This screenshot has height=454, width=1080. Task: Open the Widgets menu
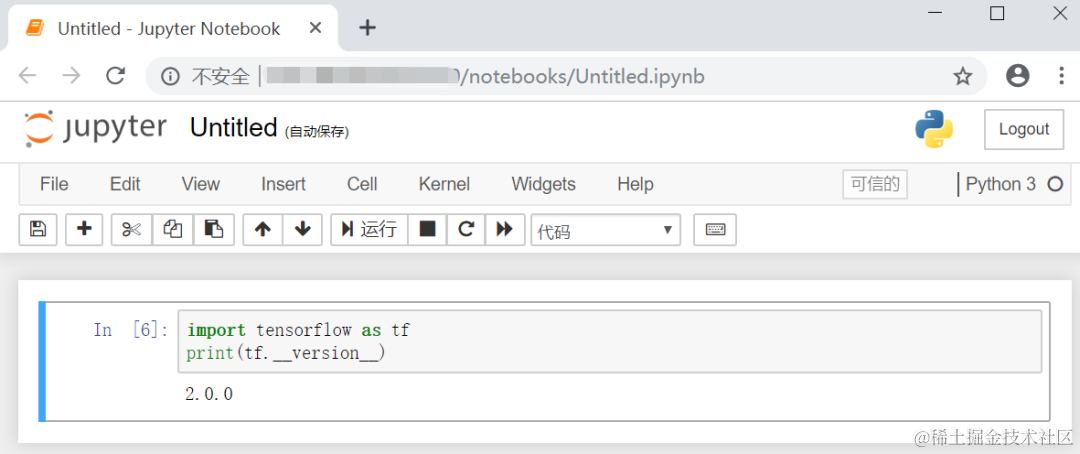(x=543, y=184)
